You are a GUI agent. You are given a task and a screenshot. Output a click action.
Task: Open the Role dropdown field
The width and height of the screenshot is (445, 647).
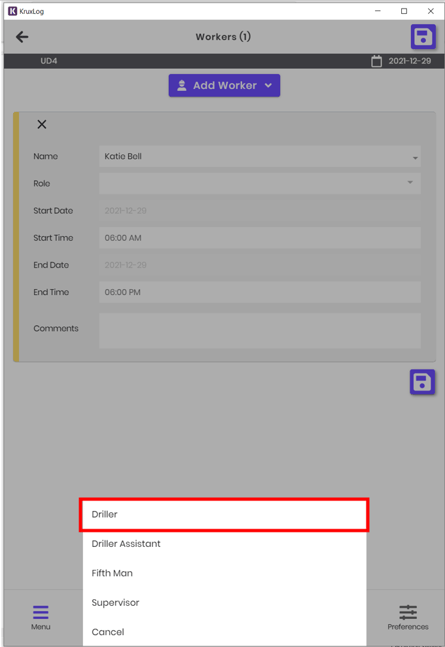(x=260, y=183)
